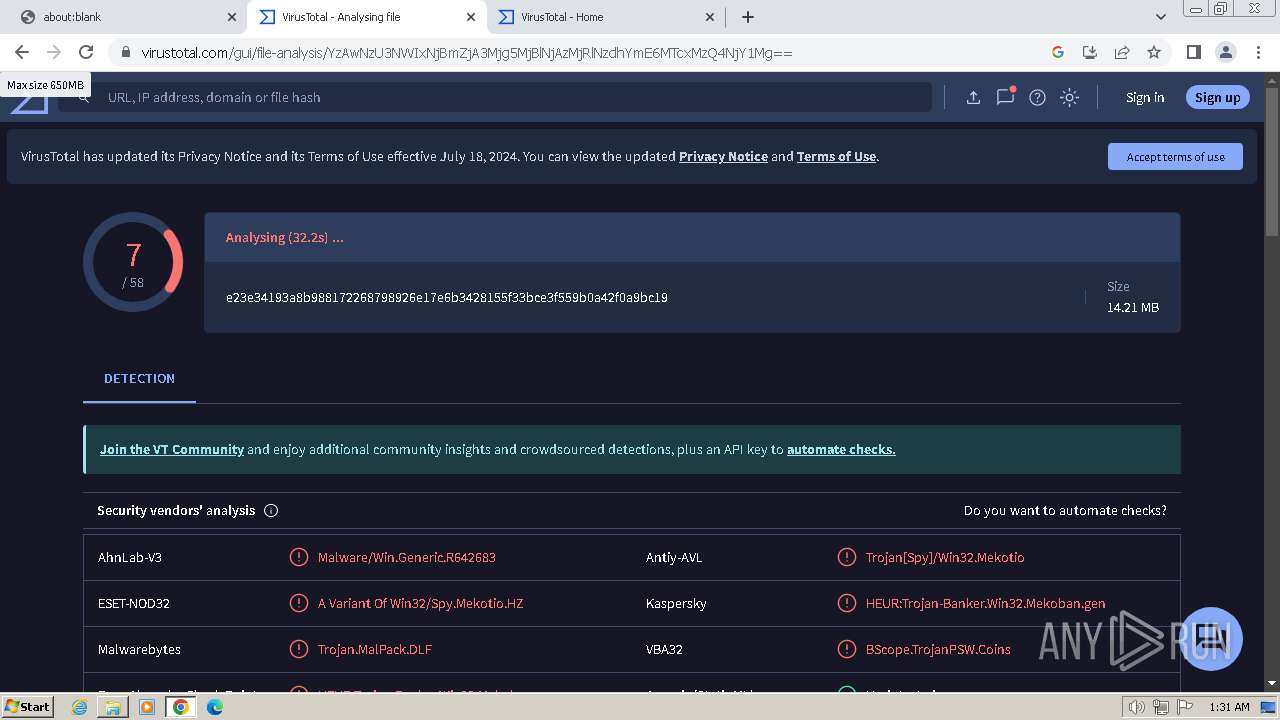Expand tab search dropdown
Image resolution: width=1280 pixels, height=720 pixels.
pos(1160,17)
